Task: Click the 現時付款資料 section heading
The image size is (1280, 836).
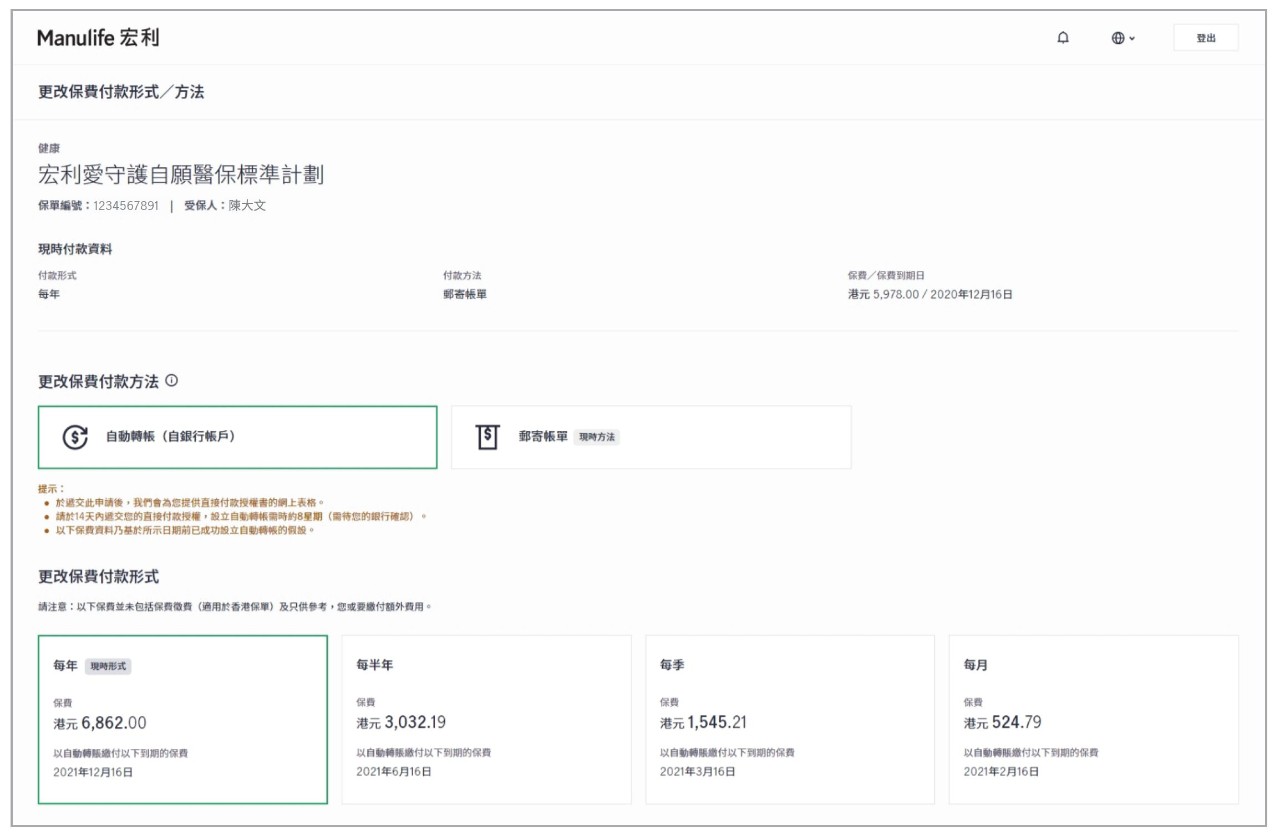Action: (x=75, y=249)
